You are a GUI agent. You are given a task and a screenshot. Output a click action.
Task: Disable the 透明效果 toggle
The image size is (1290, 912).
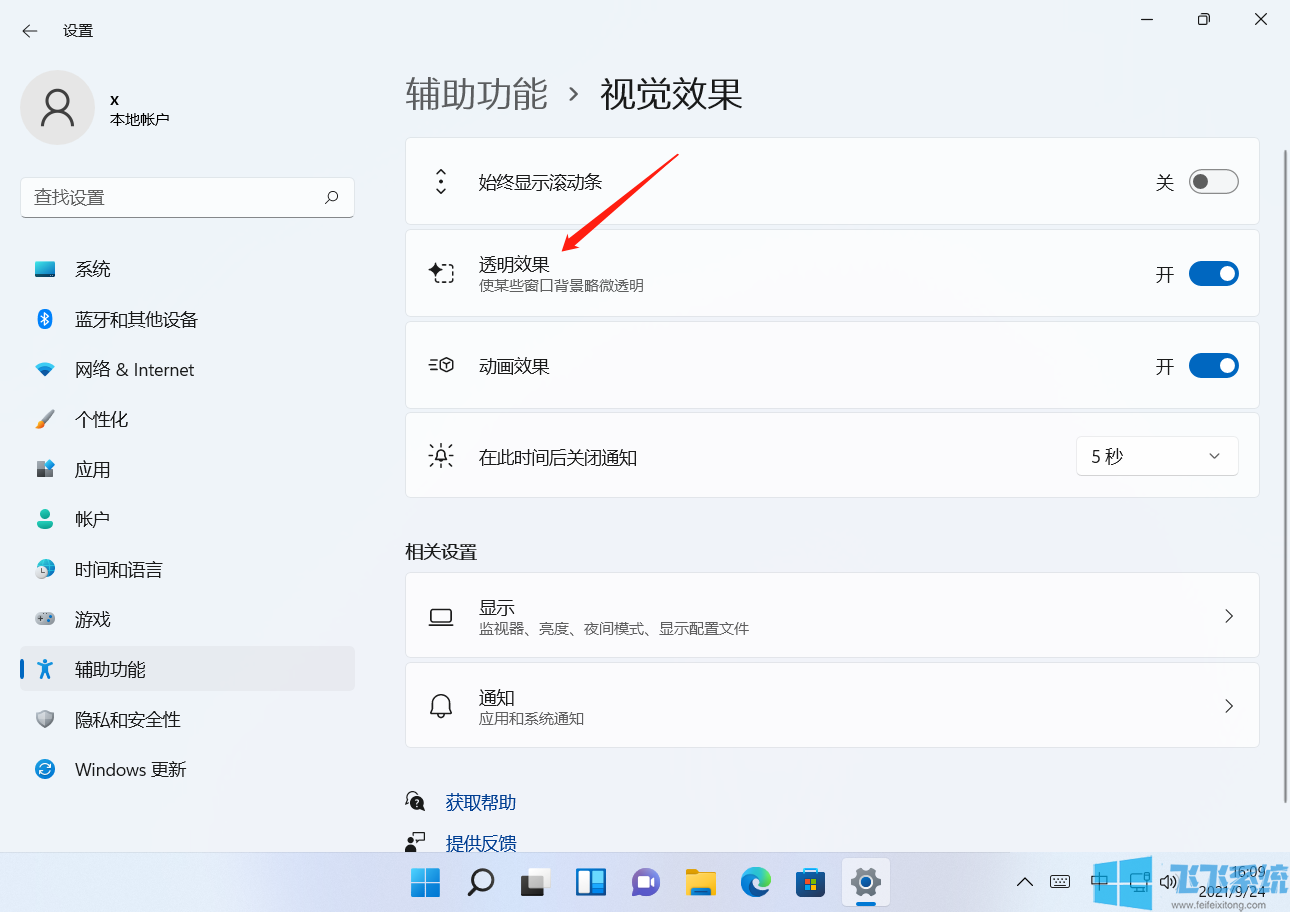pos(1213,273)
